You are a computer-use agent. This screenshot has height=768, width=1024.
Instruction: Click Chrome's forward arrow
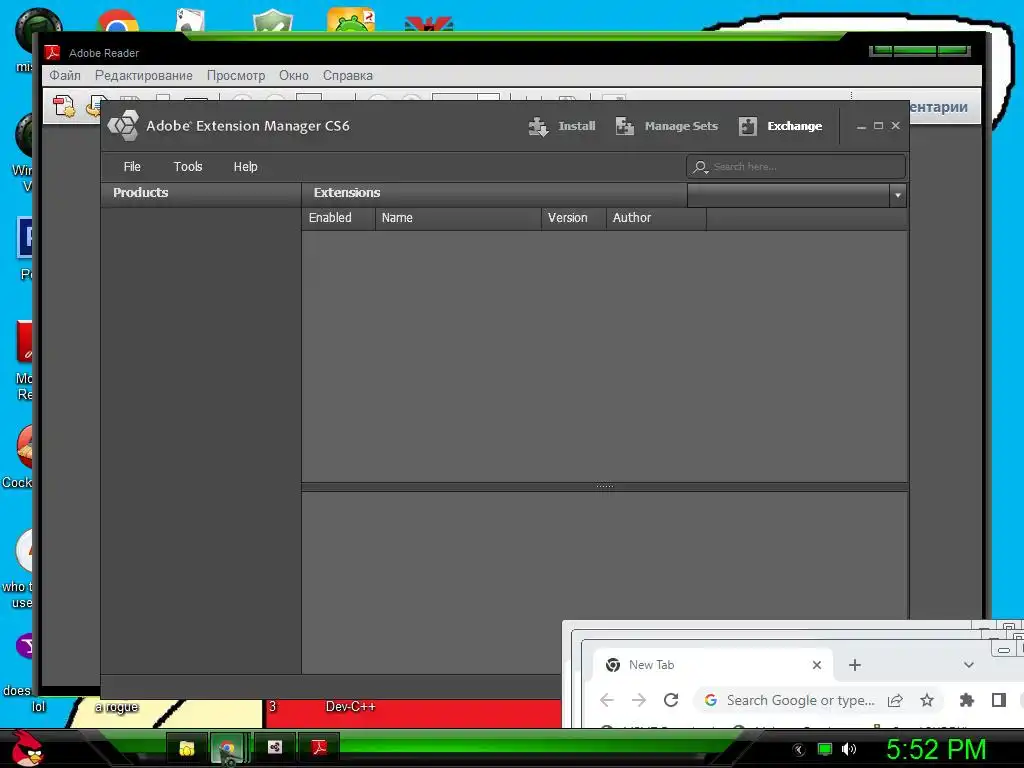pyautogui.click(x=639, y=700)
